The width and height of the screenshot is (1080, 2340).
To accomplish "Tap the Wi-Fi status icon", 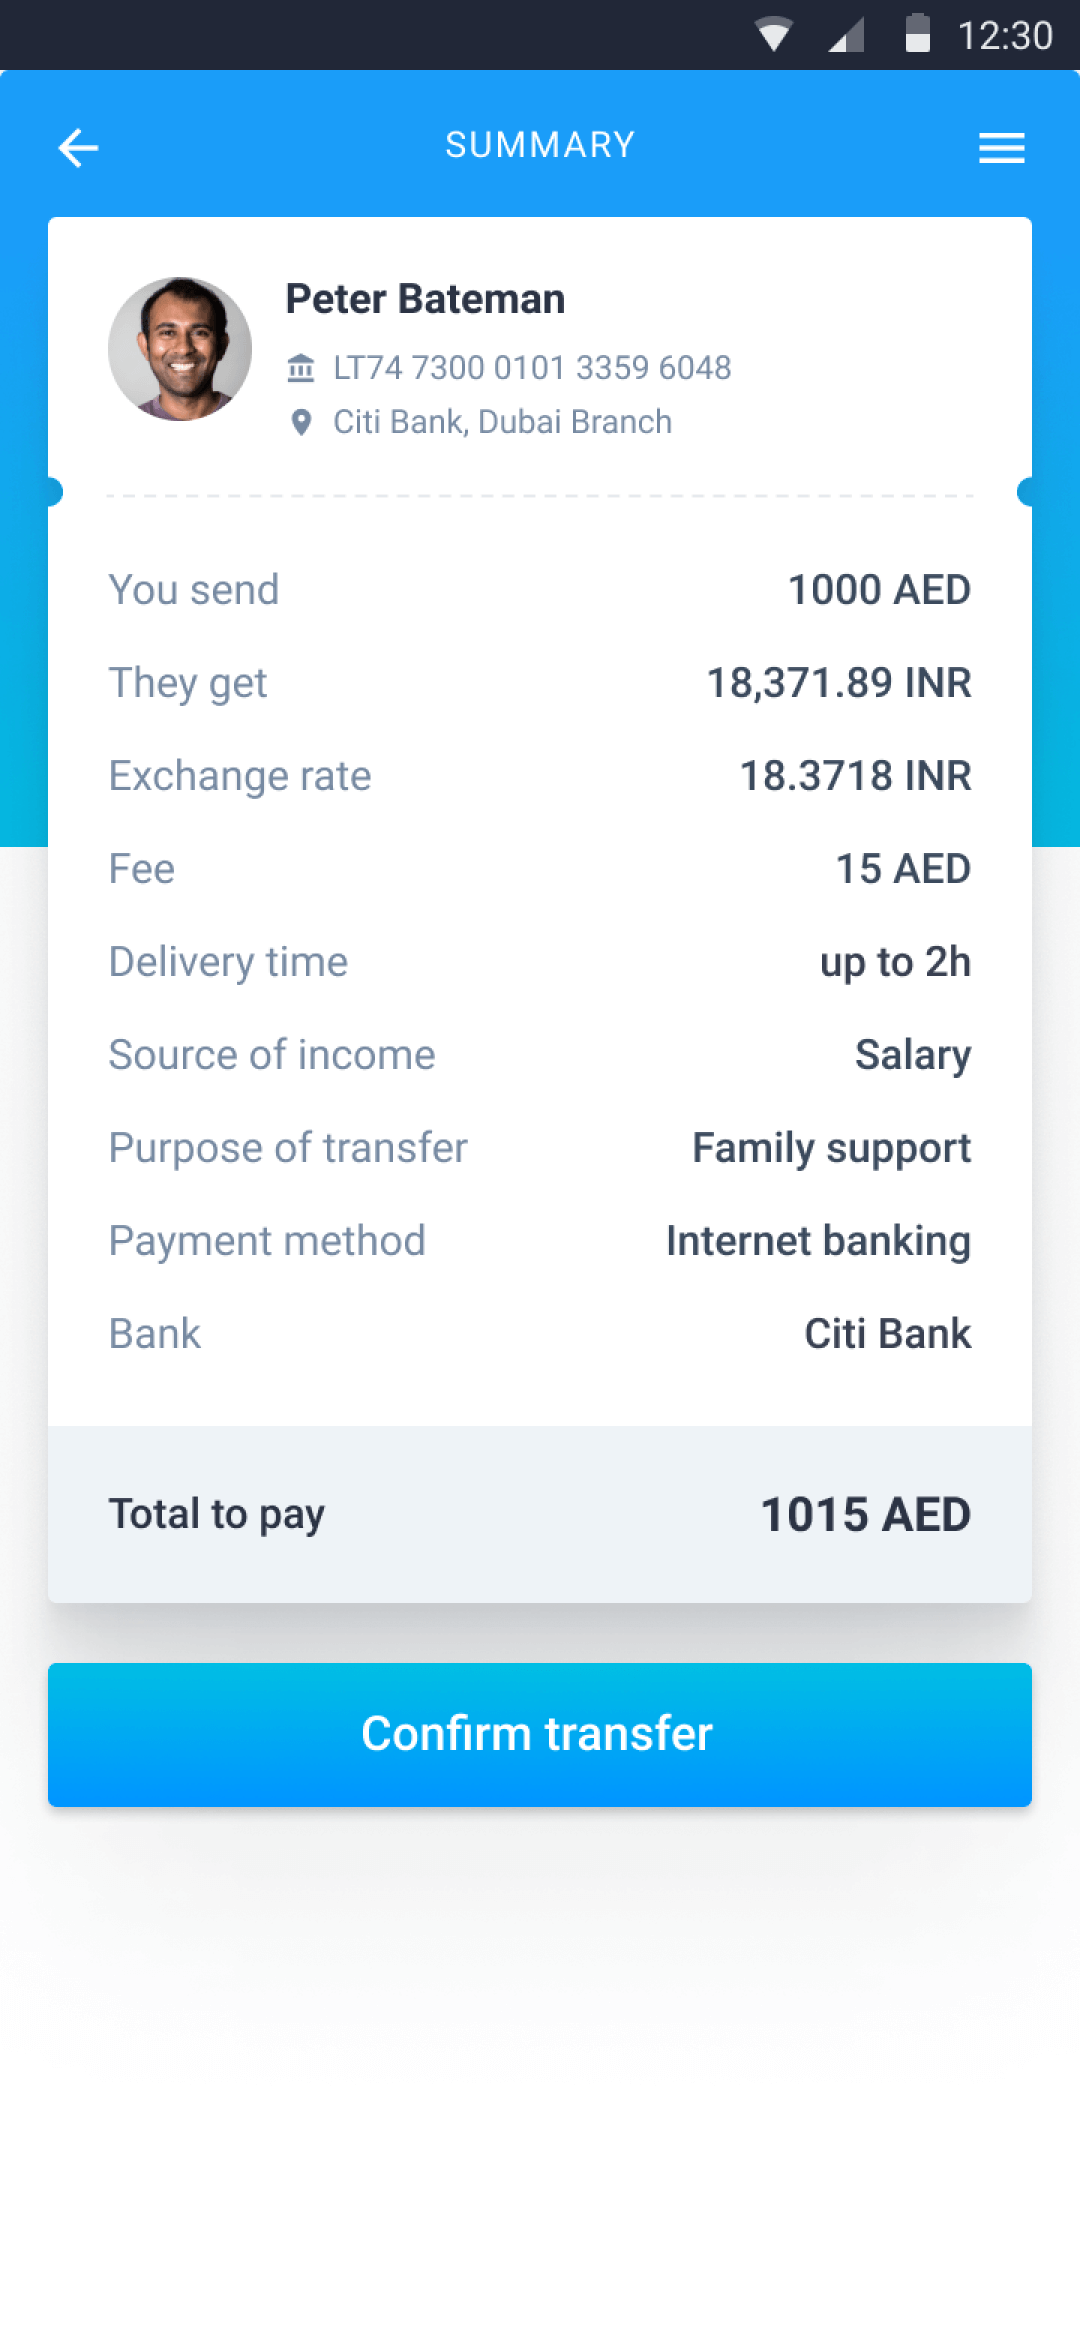I will (773, 35).
